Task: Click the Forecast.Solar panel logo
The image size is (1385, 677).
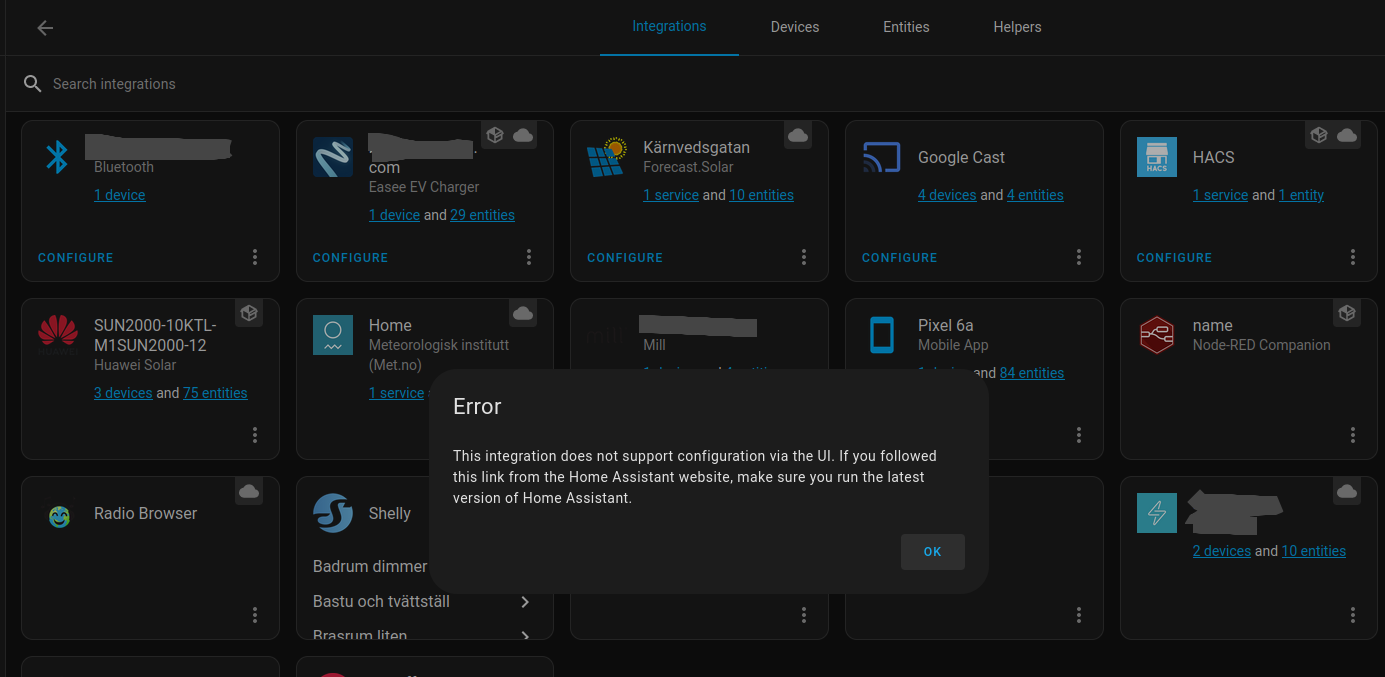Action: (x=607, y=157)
